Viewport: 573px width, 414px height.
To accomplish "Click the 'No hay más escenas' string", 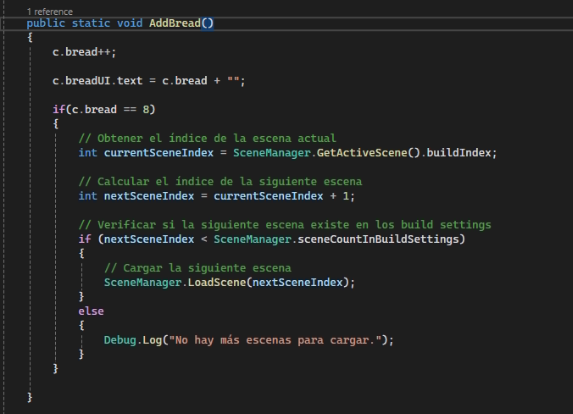I will [275, 340].
